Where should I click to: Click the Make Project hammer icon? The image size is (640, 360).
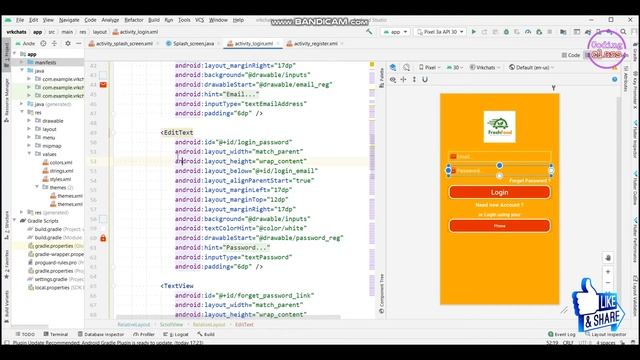pos(369,32)
